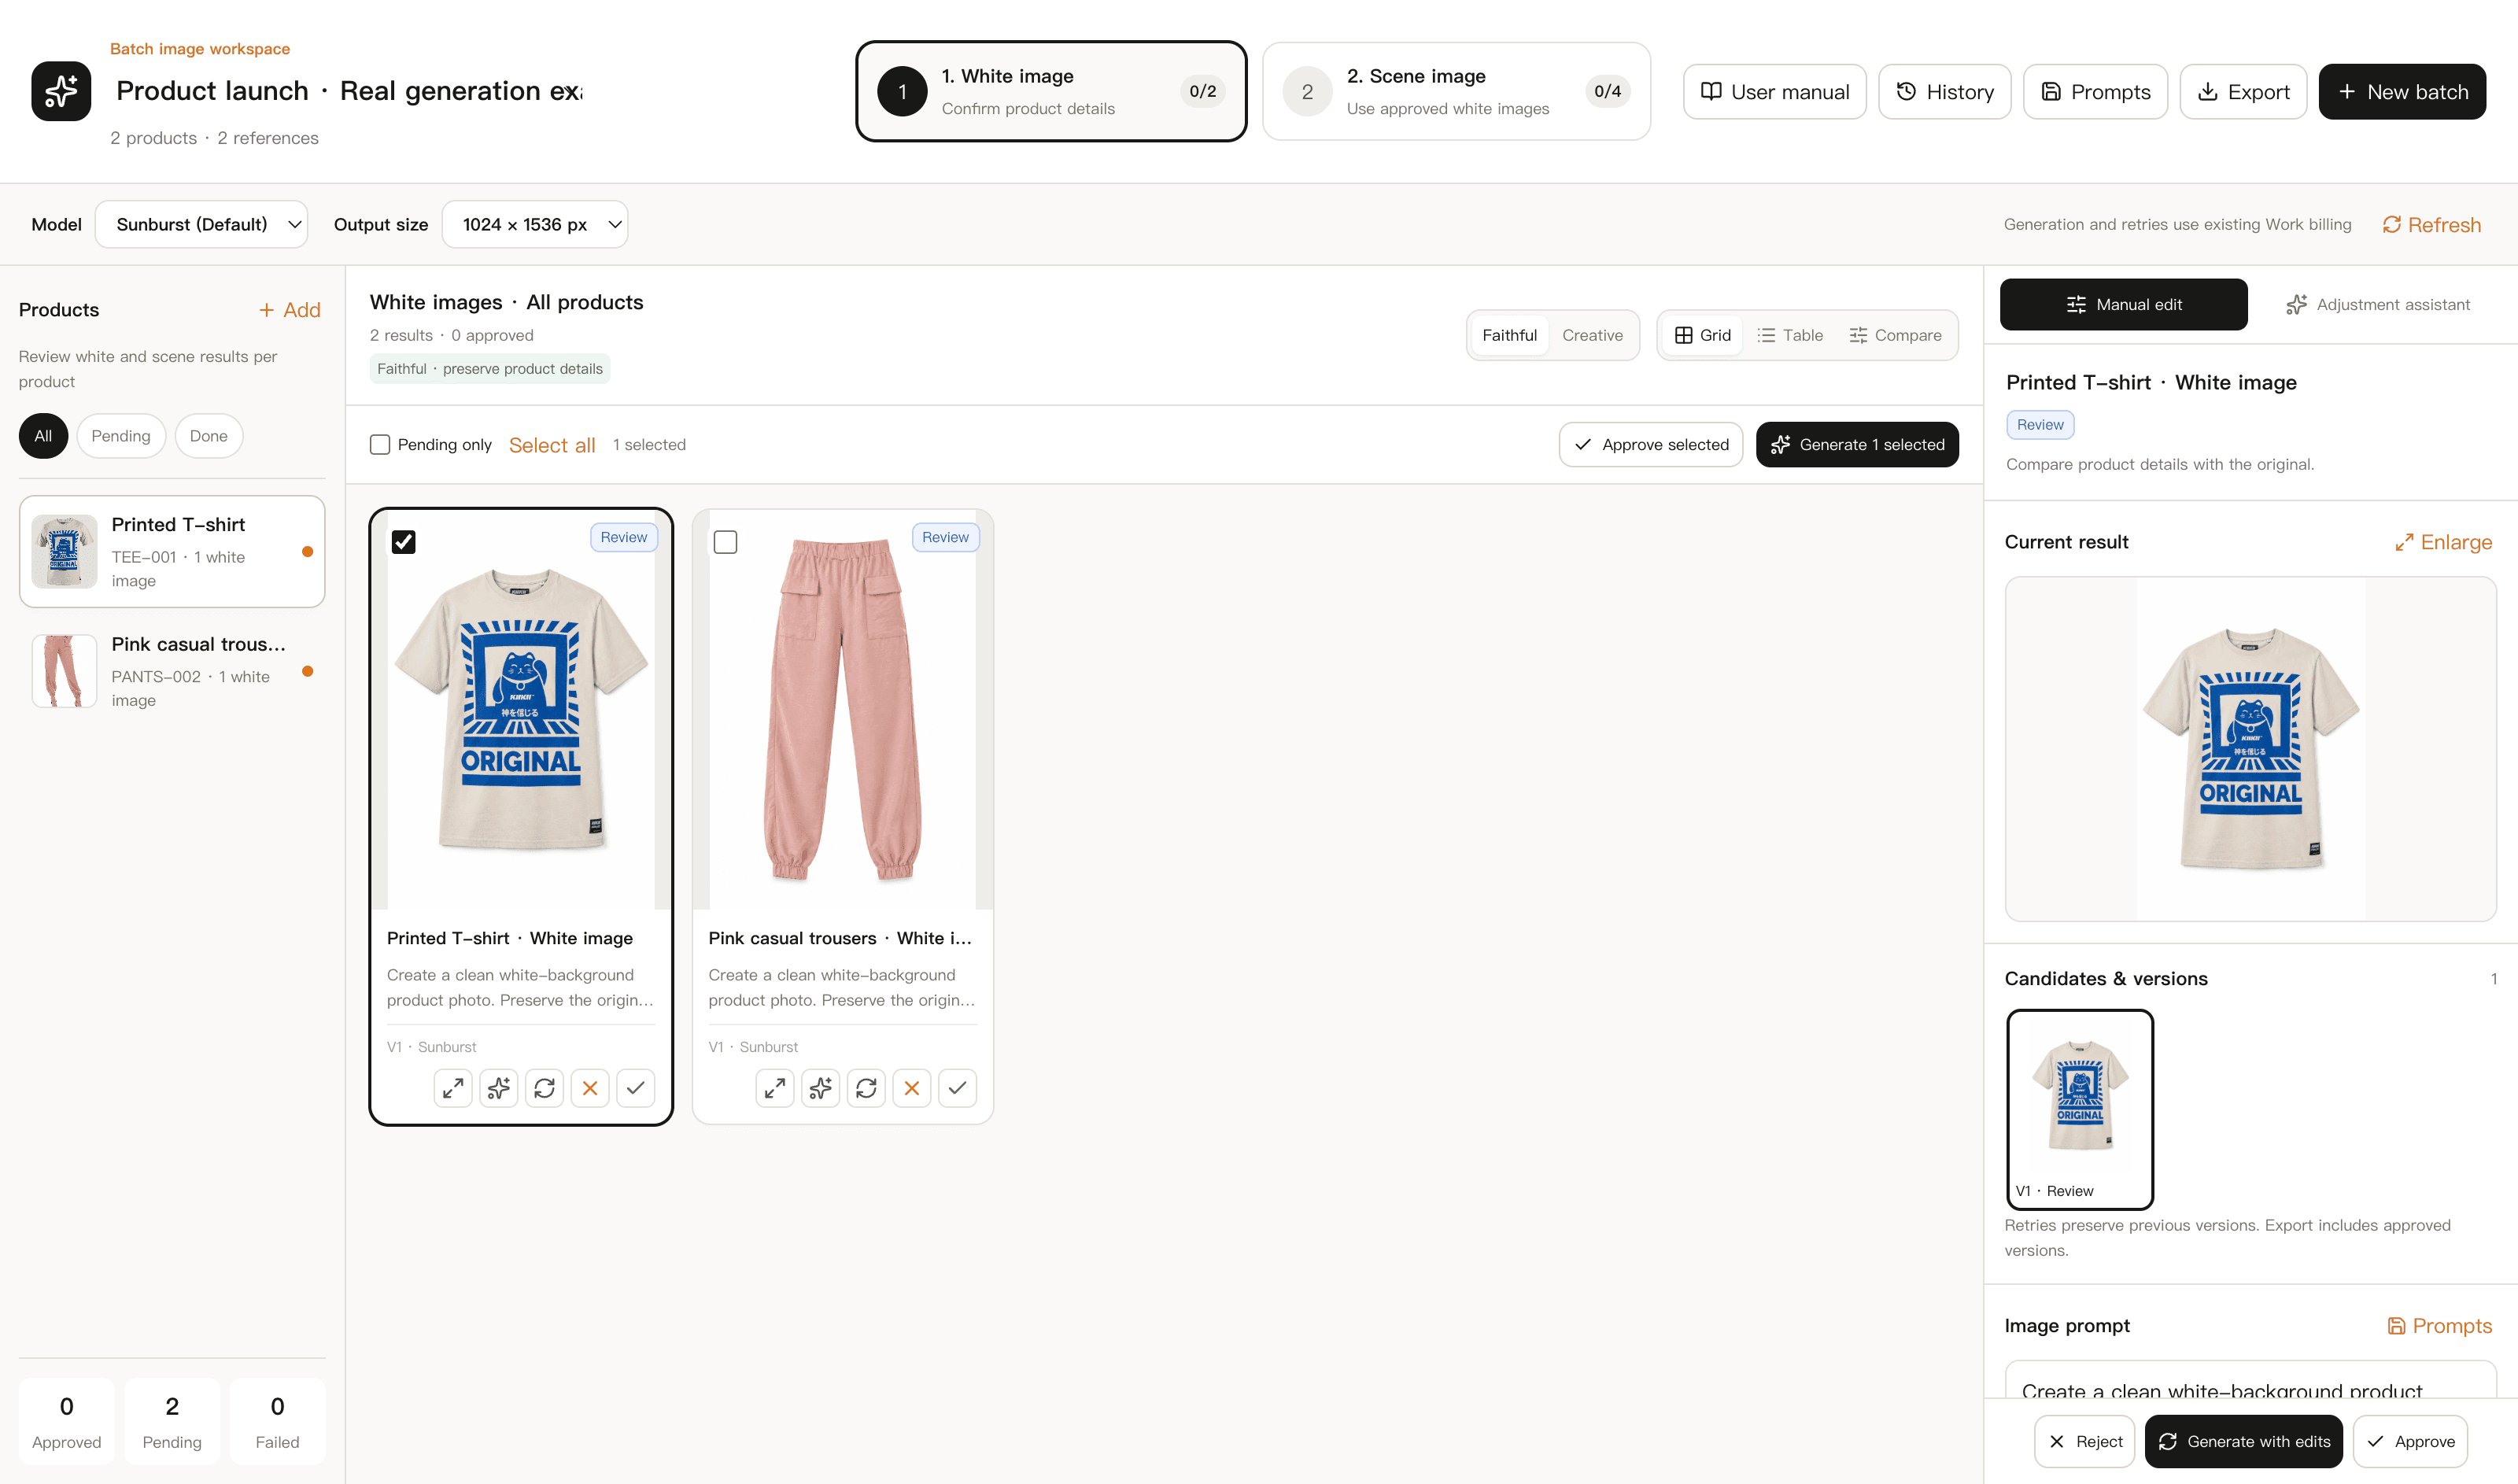
Task: Expand the Printed T-shirt card image
Action: [x=453, y=1088]
